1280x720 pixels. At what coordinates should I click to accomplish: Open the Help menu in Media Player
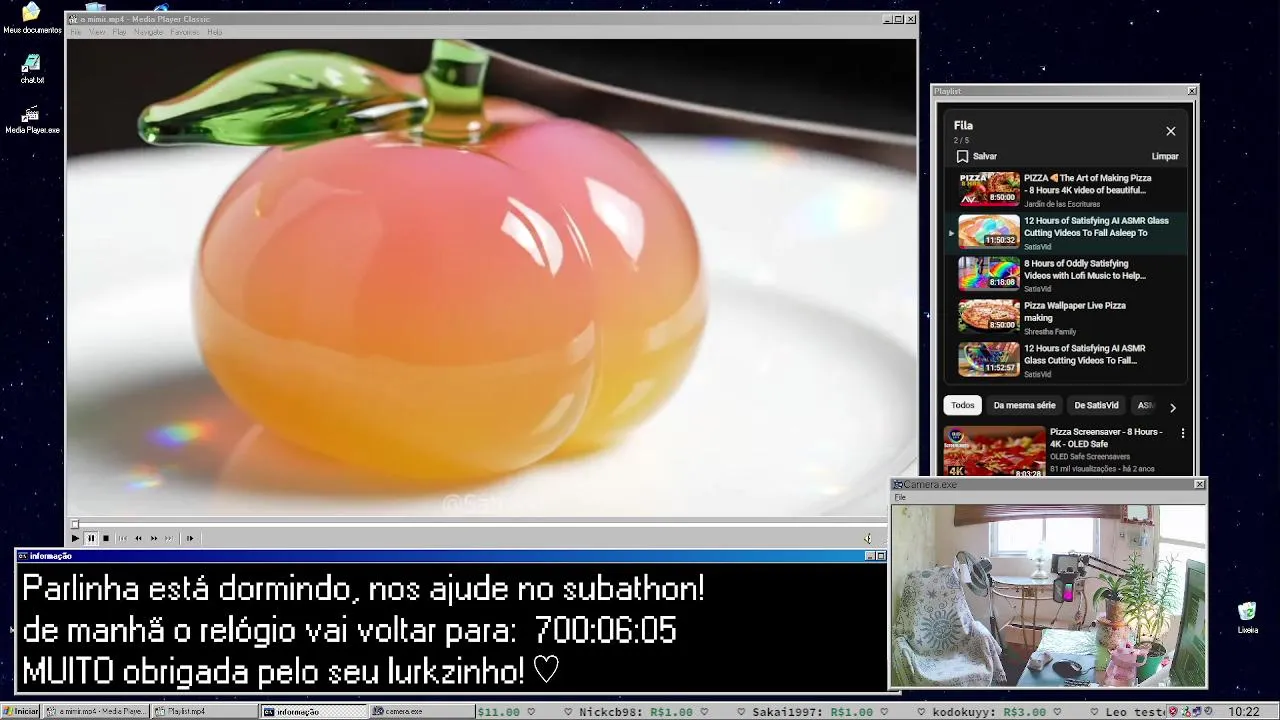point(214,32)
